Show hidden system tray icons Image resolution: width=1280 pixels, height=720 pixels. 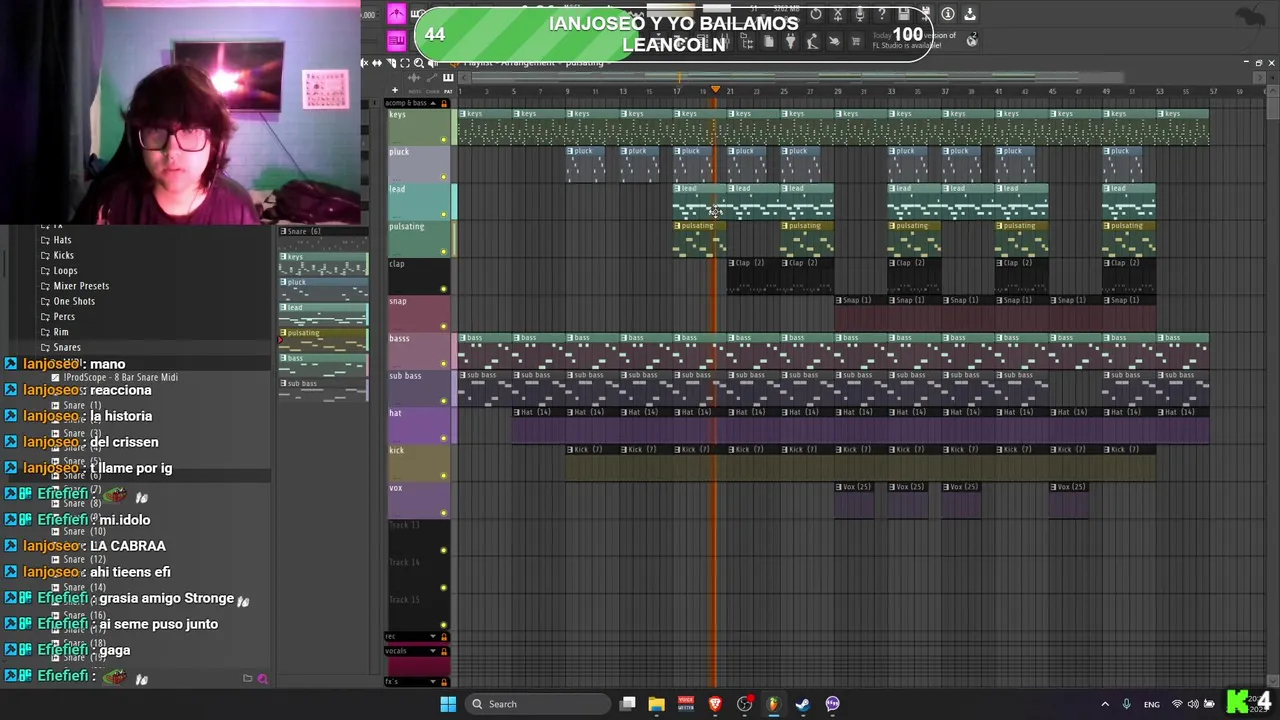(x=1105, y=704)
